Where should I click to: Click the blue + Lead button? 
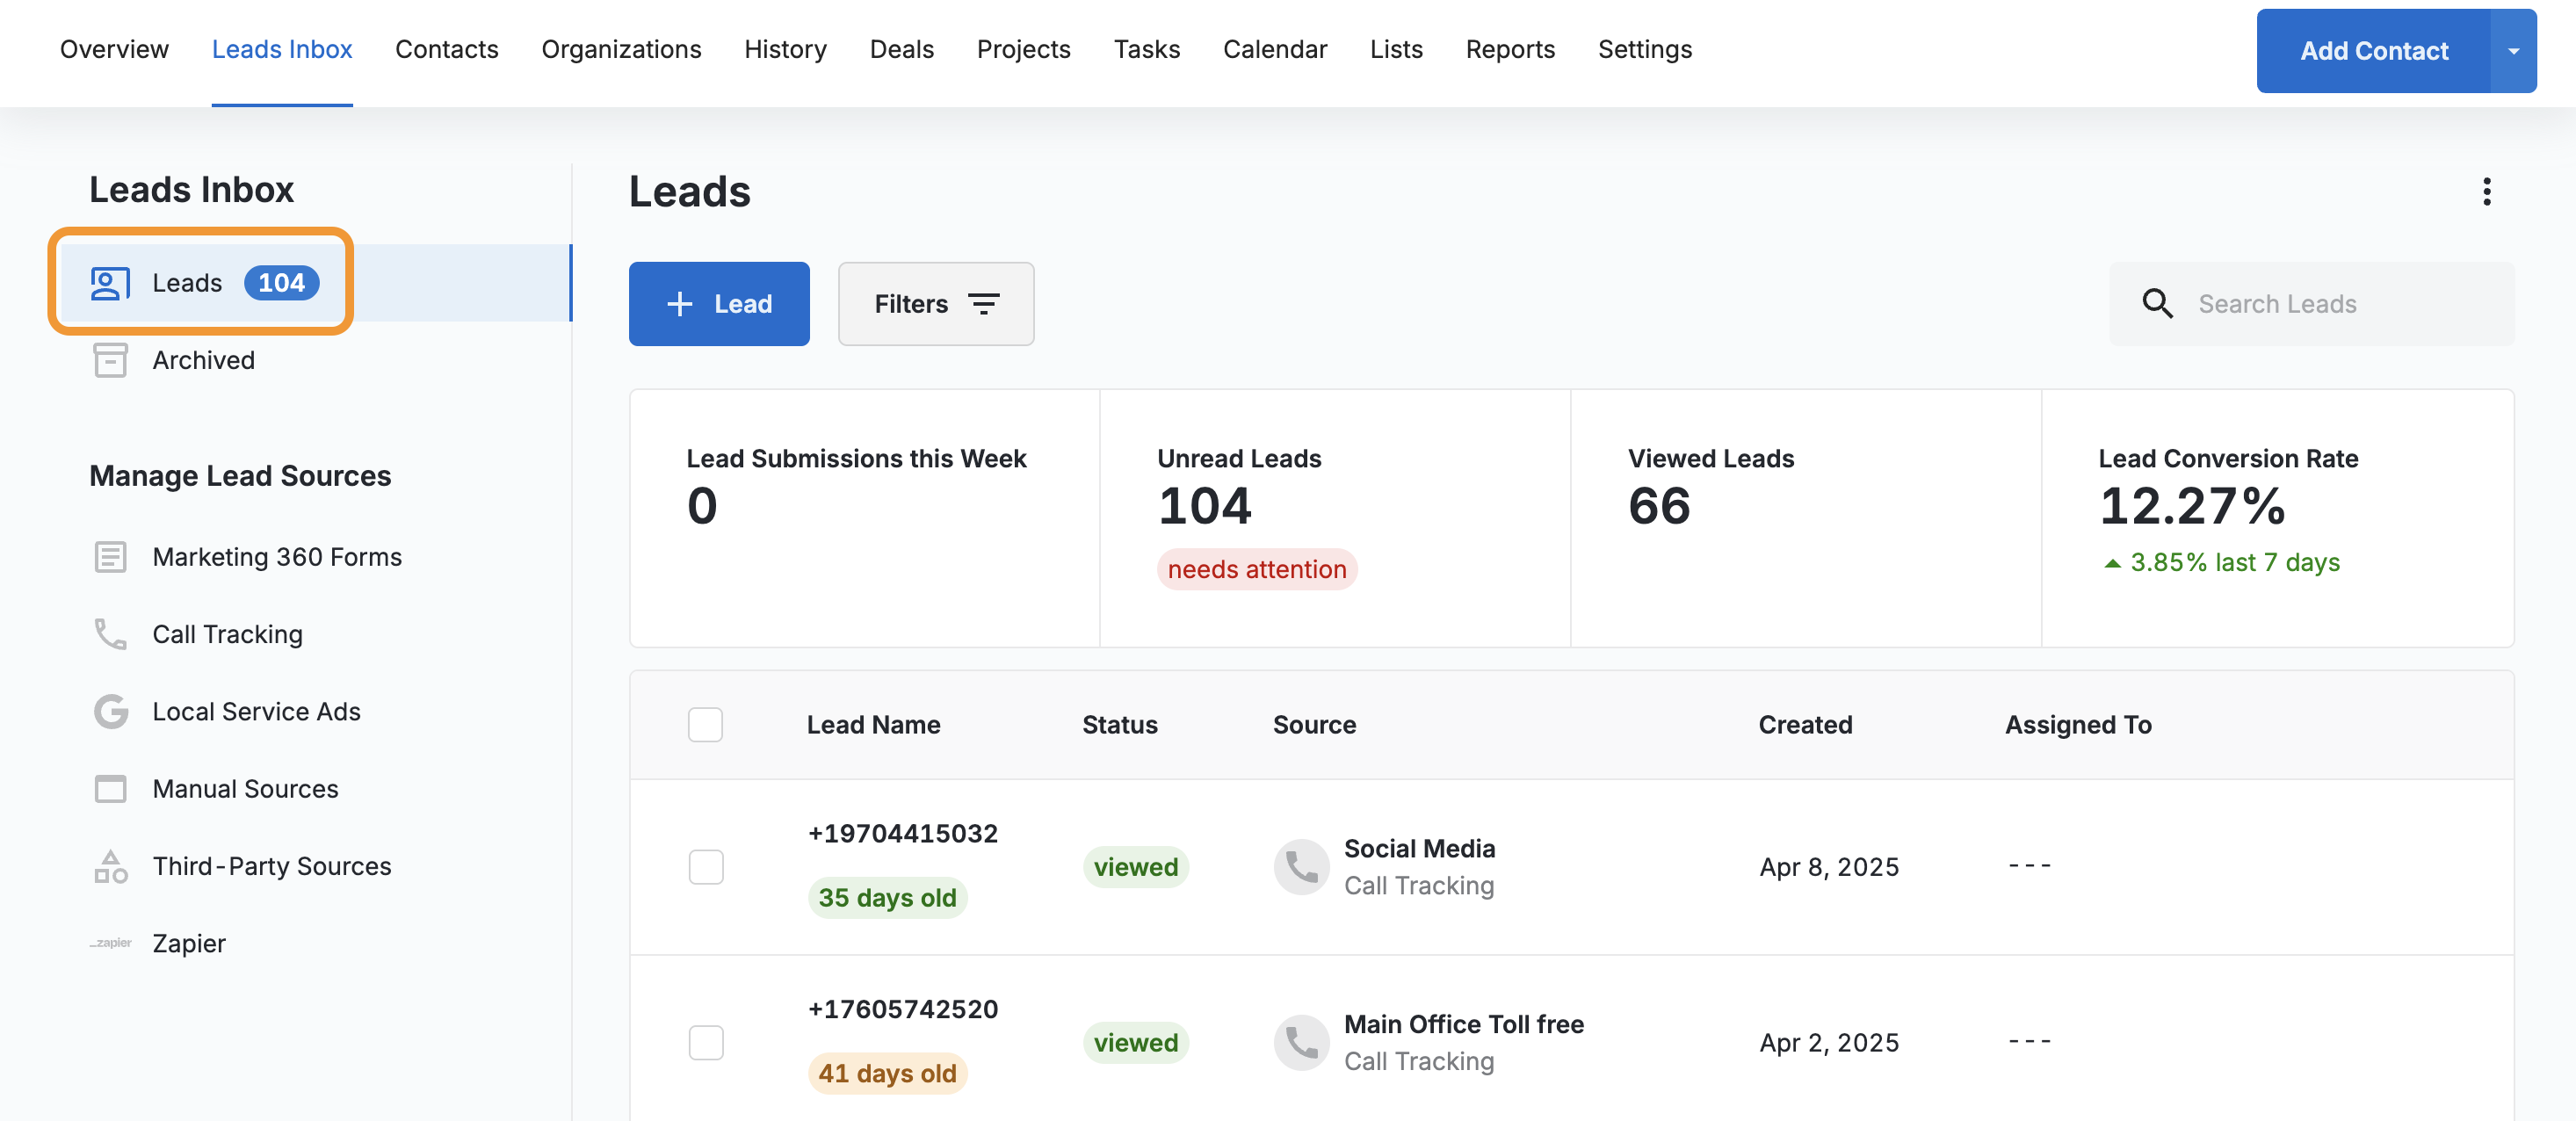718,304
